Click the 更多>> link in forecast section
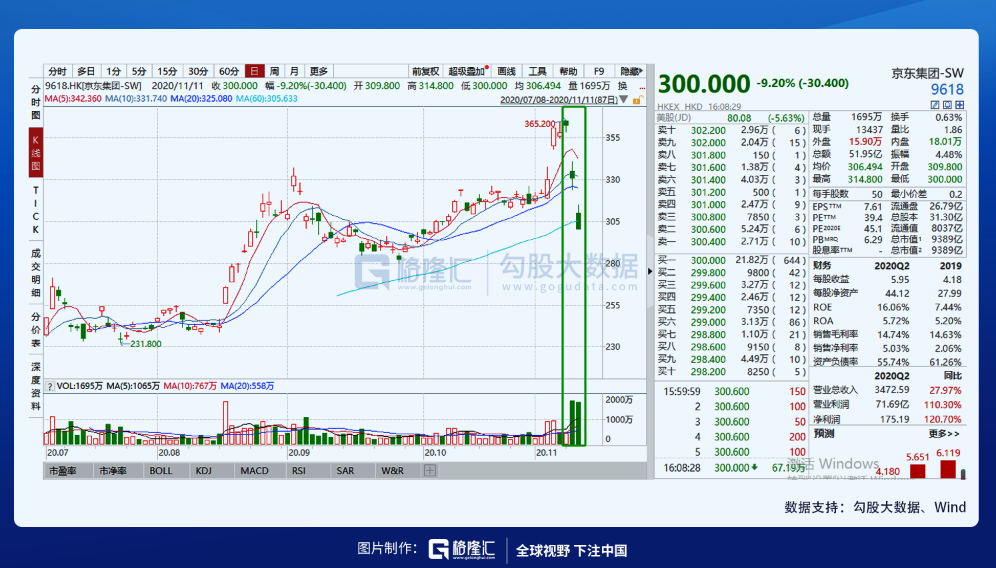This screenshot has height=568, width=996. coord(944,434)
